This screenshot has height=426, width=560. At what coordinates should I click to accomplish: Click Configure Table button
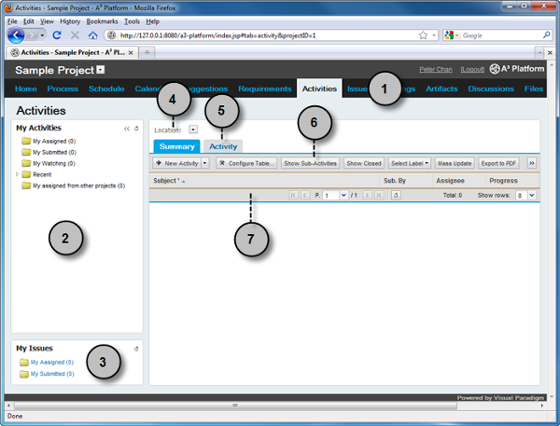(x=246, y=163)
